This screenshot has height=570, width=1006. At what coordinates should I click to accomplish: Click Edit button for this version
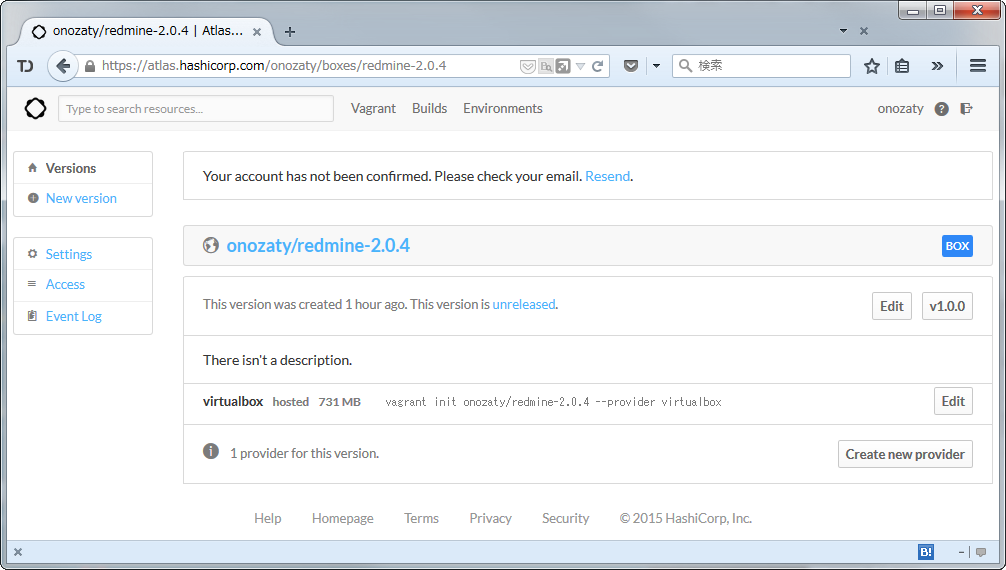click(x=891, y=306)
